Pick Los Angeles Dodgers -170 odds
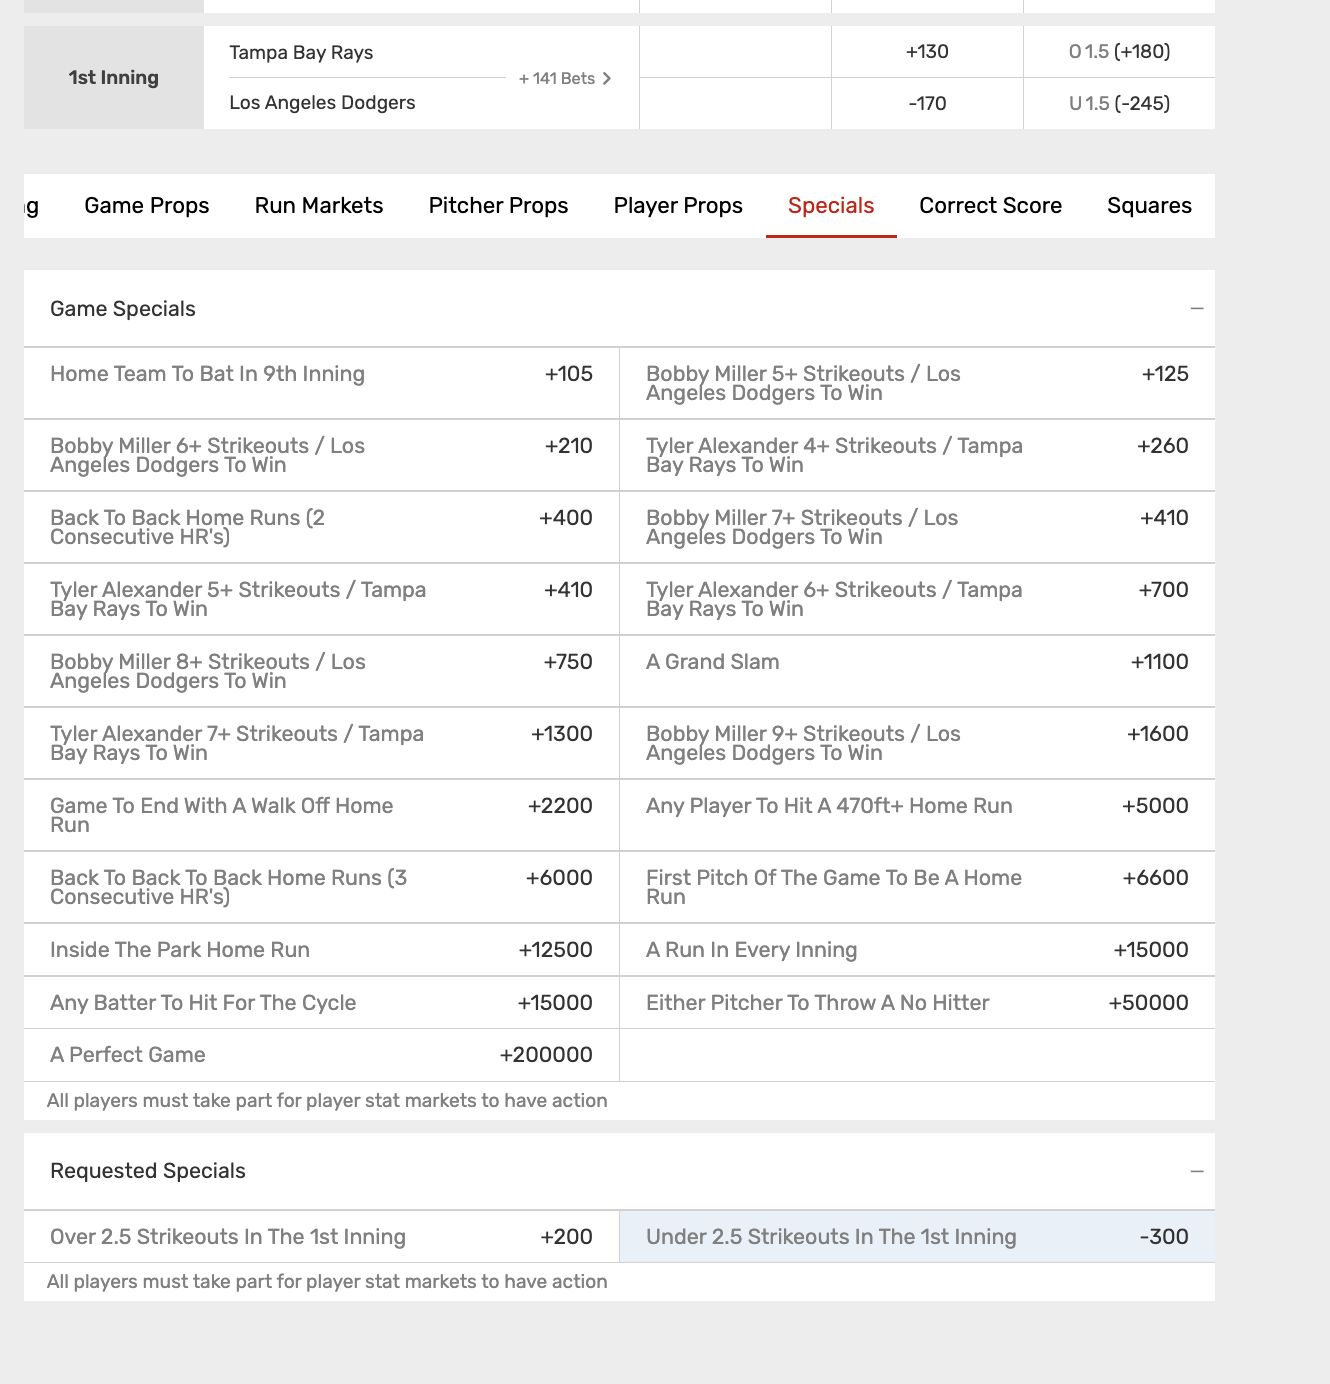Image resolution: width=1330 pixels, height=1384 pixels. tap(927, 104)
